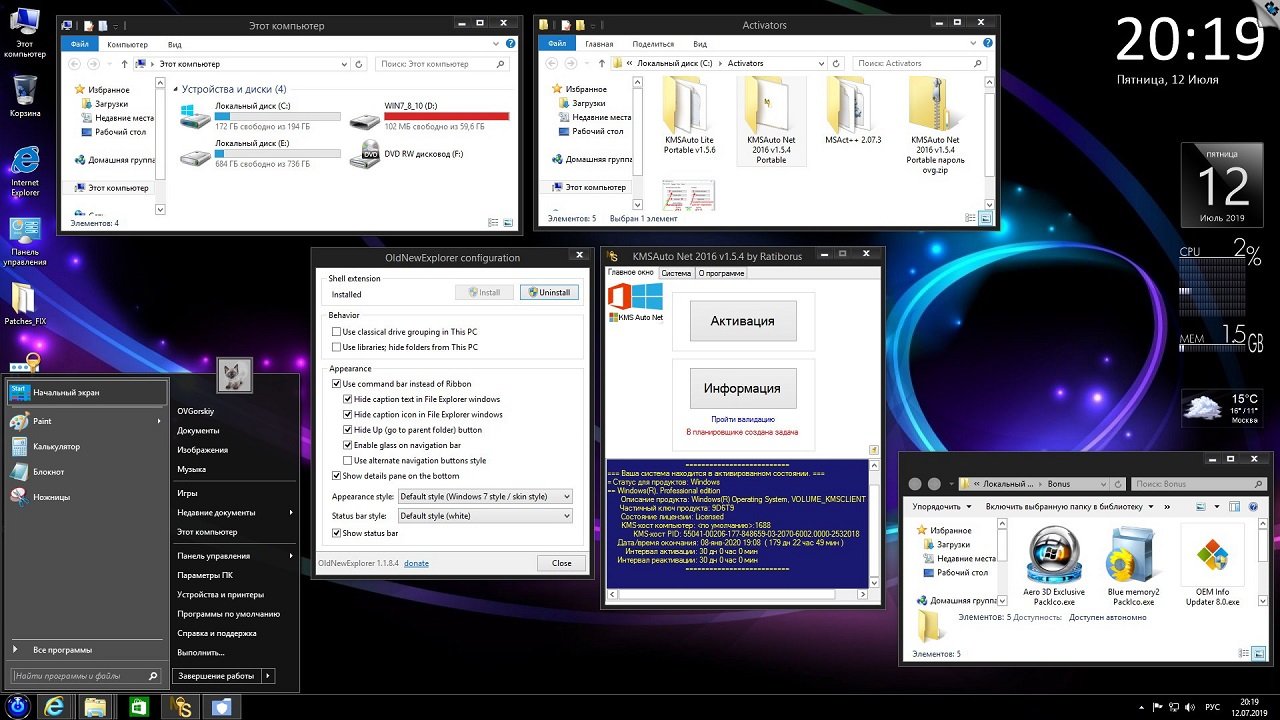This screenshot has height=720, width=1280.
Task: Select the DVD RW drive (F:) icon
Action: [x=365, y=154]
